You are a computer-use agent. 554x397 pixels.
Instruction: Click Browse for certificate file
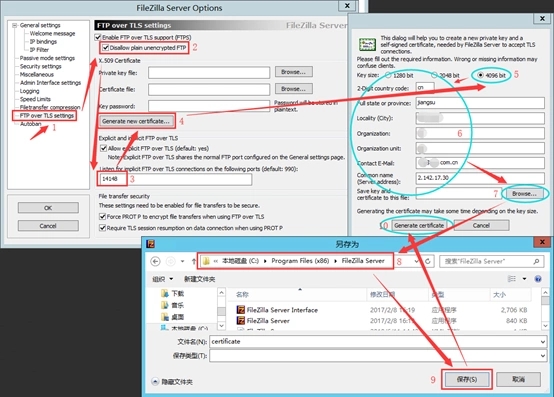pos(293,89)
